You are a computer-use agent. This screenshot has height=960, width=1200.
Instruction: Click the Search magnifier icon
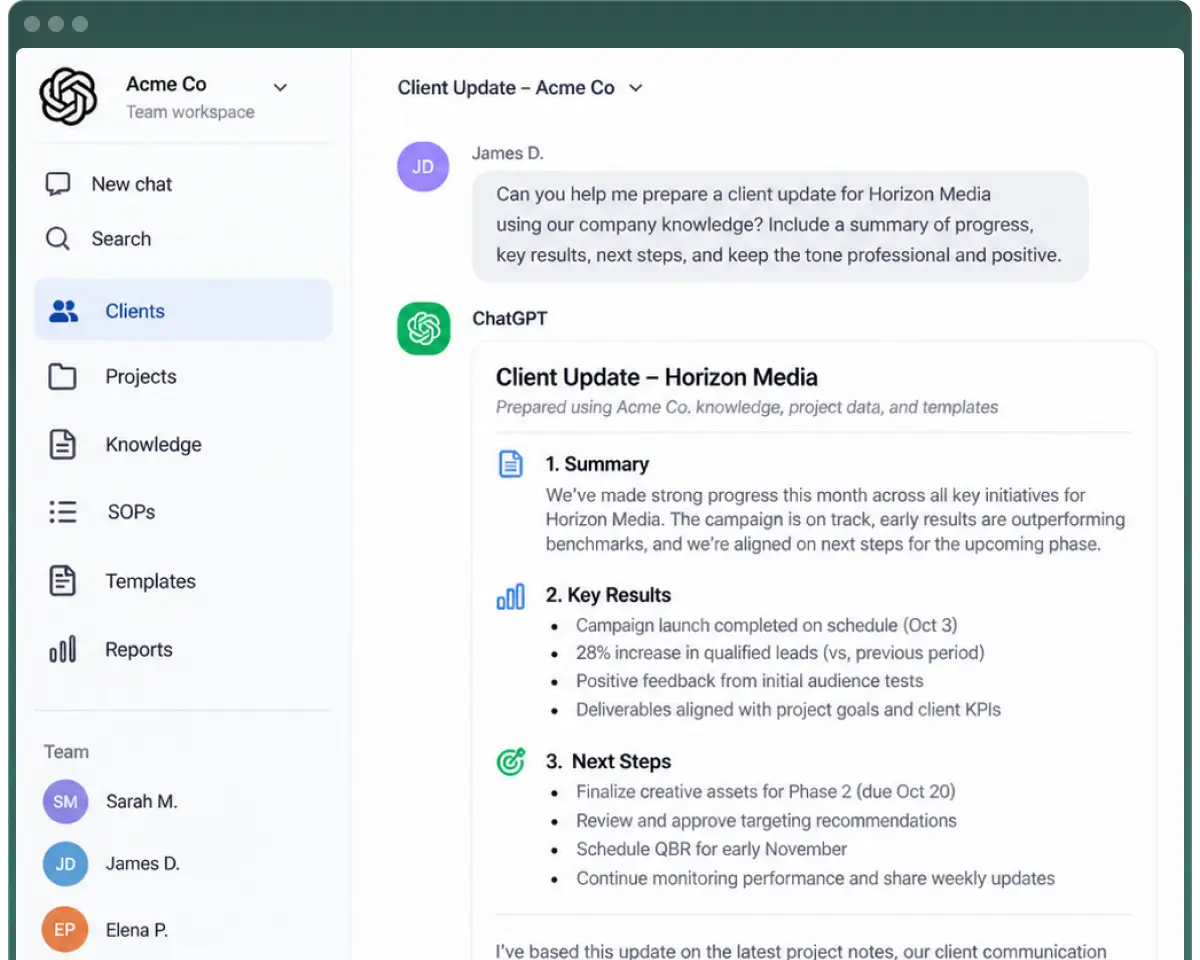click(x=58, y=239)
